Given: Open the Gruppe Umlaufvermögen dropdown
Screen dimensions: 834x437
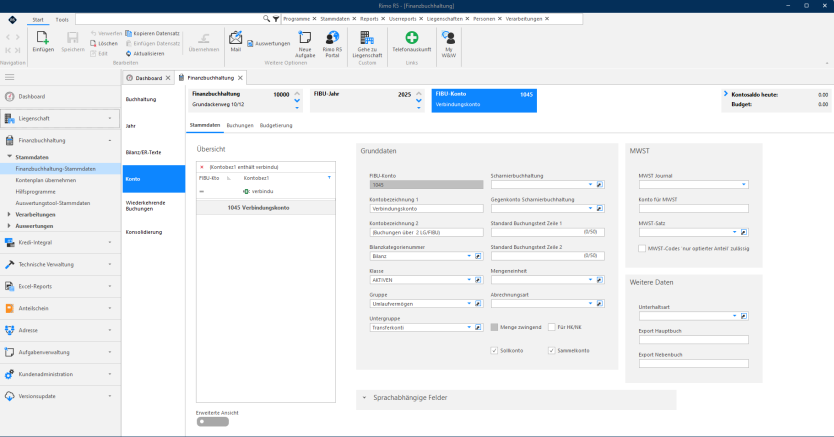Looking at the screenshot, I should 469,304.
